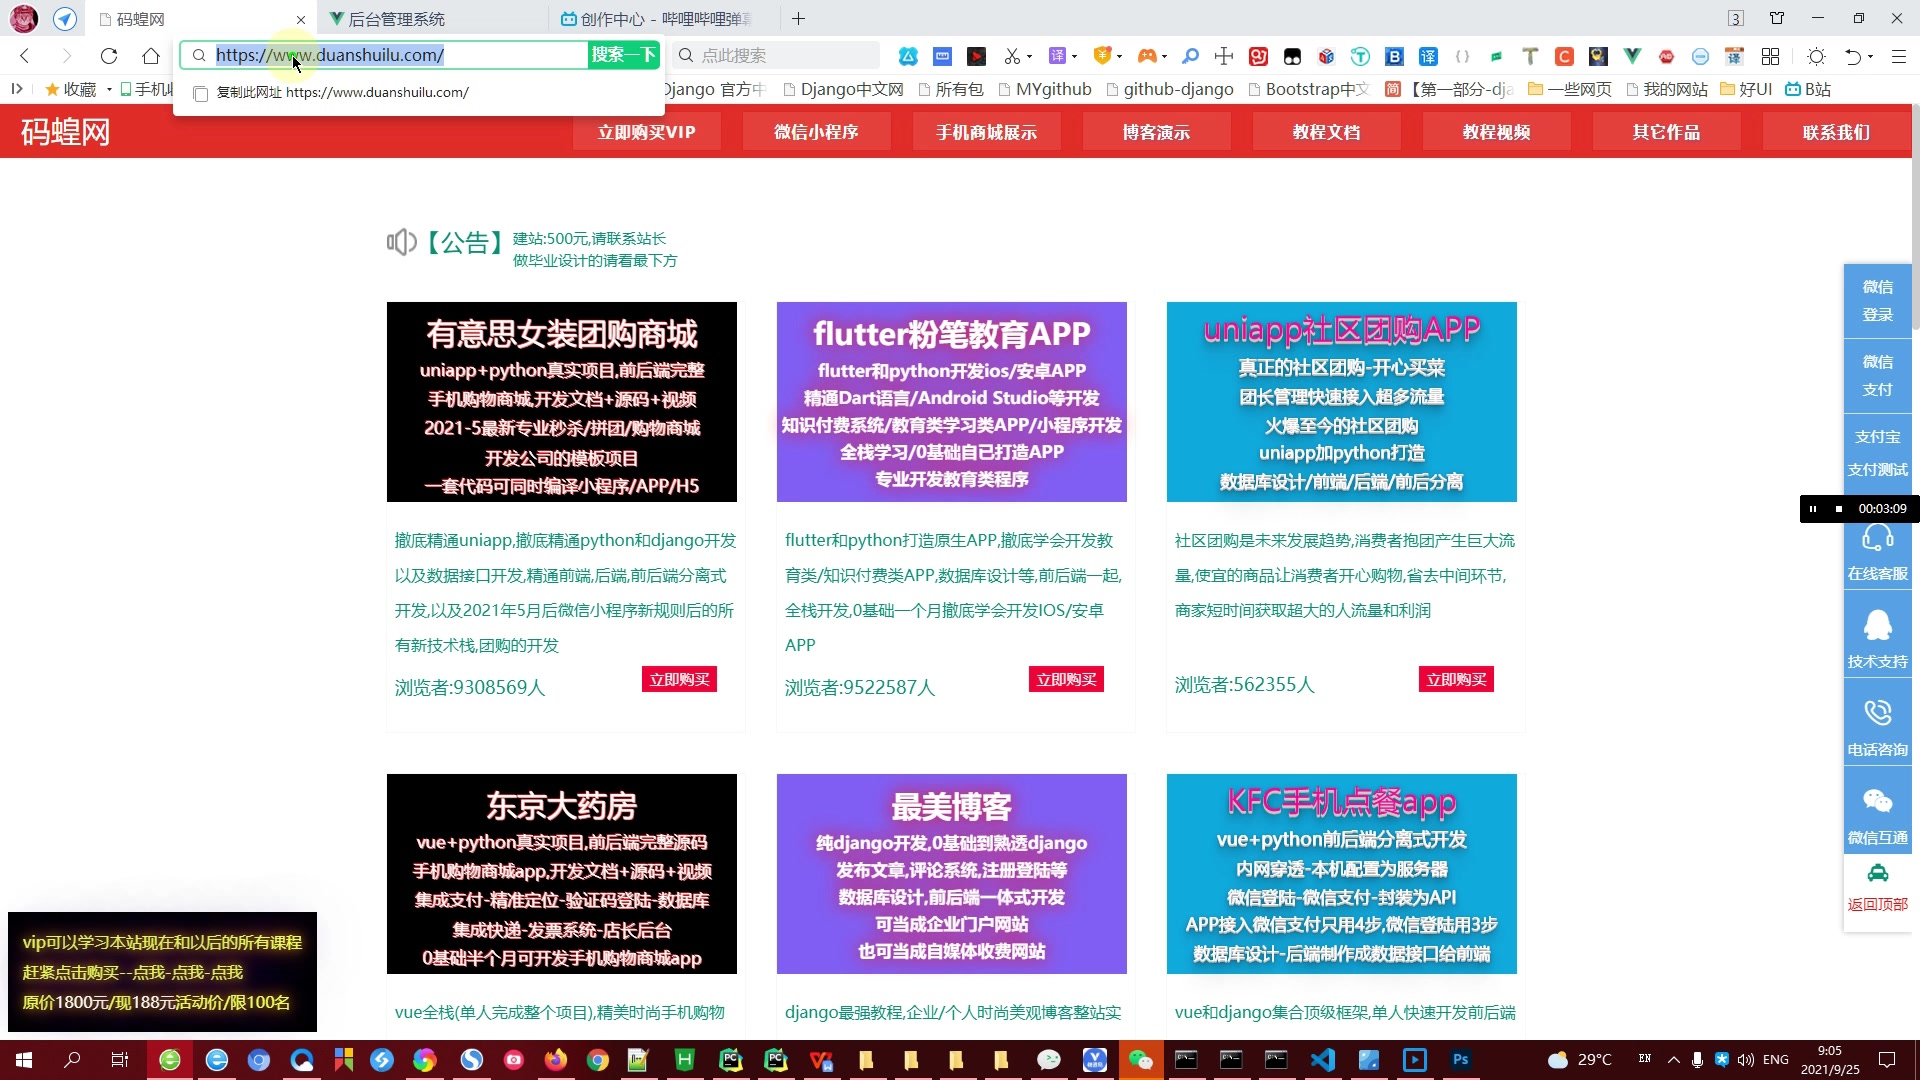The width and height of the screenshot is (1920, 1080).
Task: Open 教程文档 nav item
Action: coord(1327,132)
